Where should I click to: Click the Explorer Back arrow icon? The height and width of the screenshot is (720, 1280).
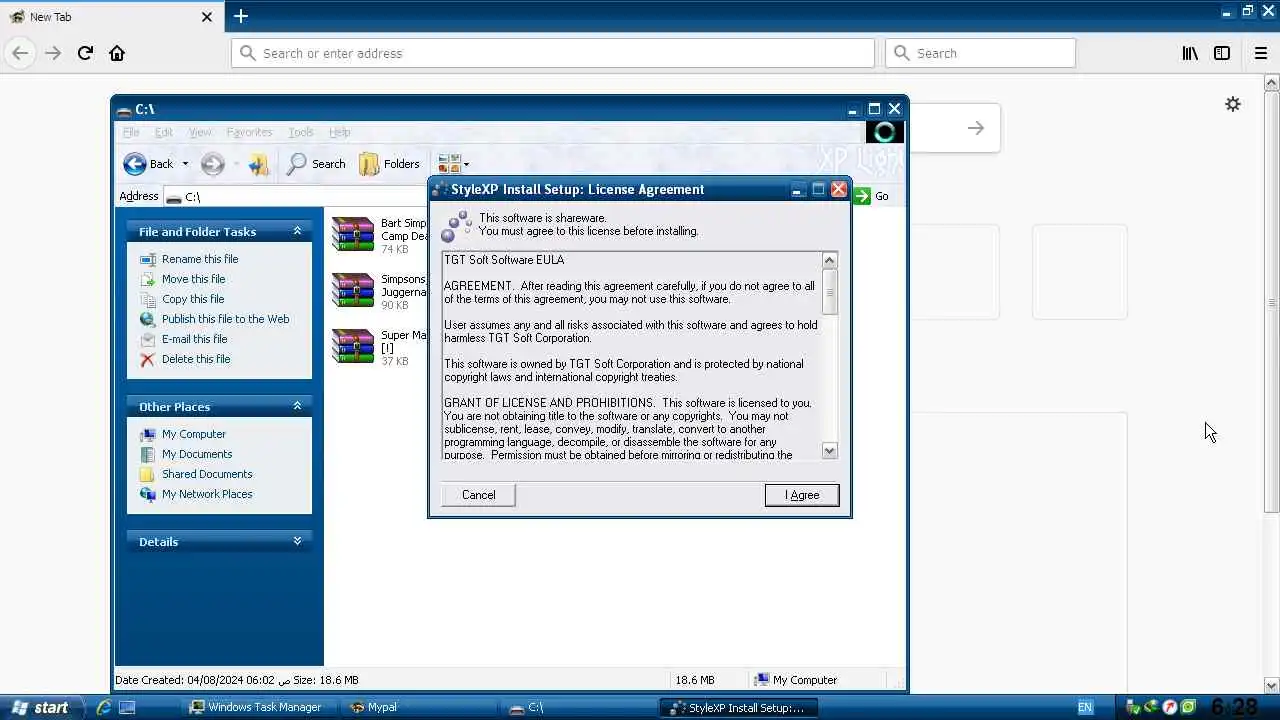click(x=135, y=164)
